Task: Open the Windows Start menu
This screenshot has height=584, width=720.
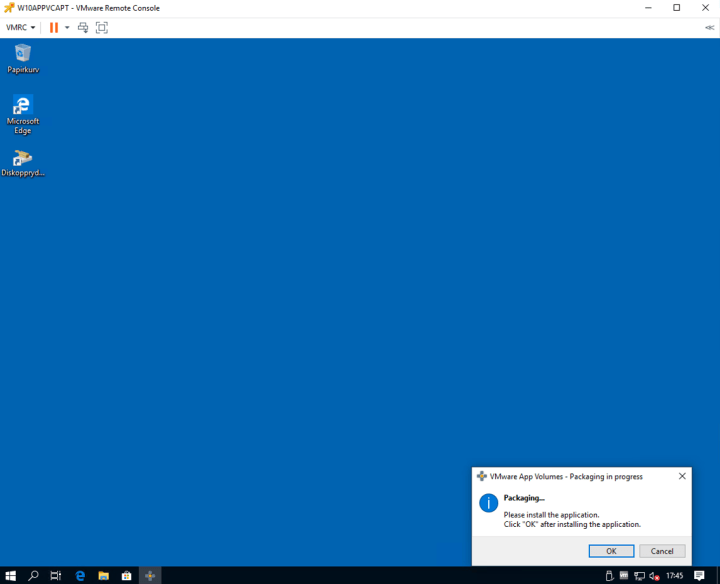Action: click(11, 576)
